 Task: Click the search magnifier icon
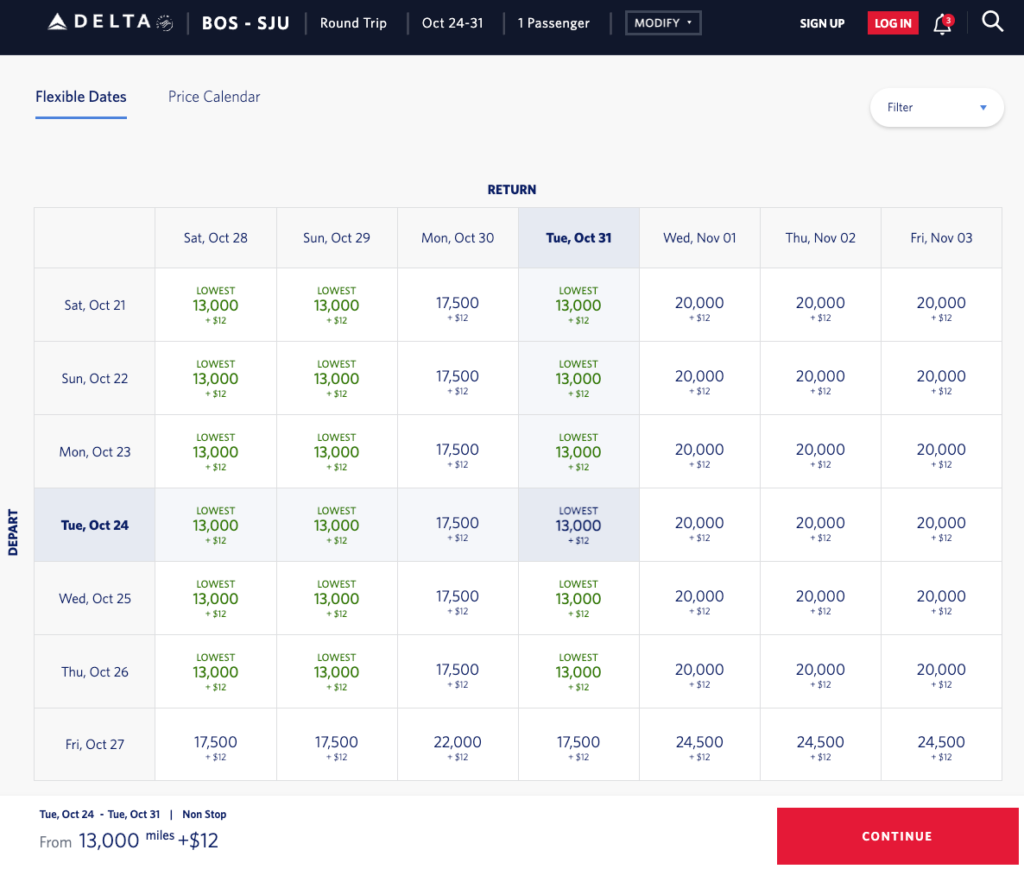click(992, 22)
